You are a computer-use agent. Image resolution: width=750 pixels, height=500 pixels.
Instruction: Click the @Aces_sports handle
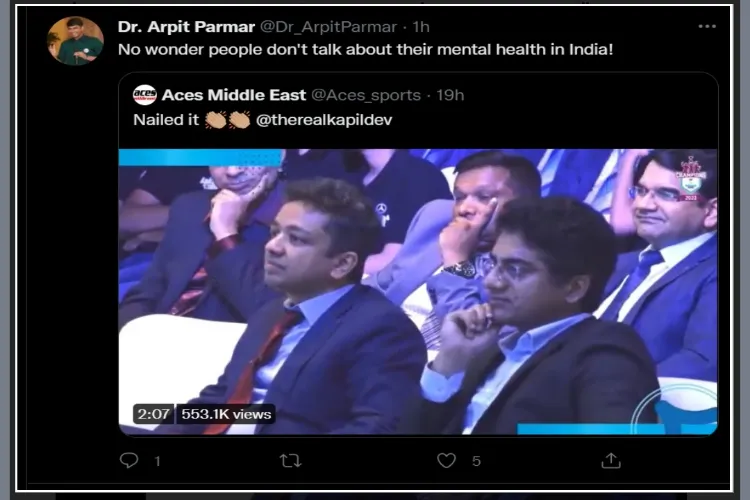pos(366,95)
